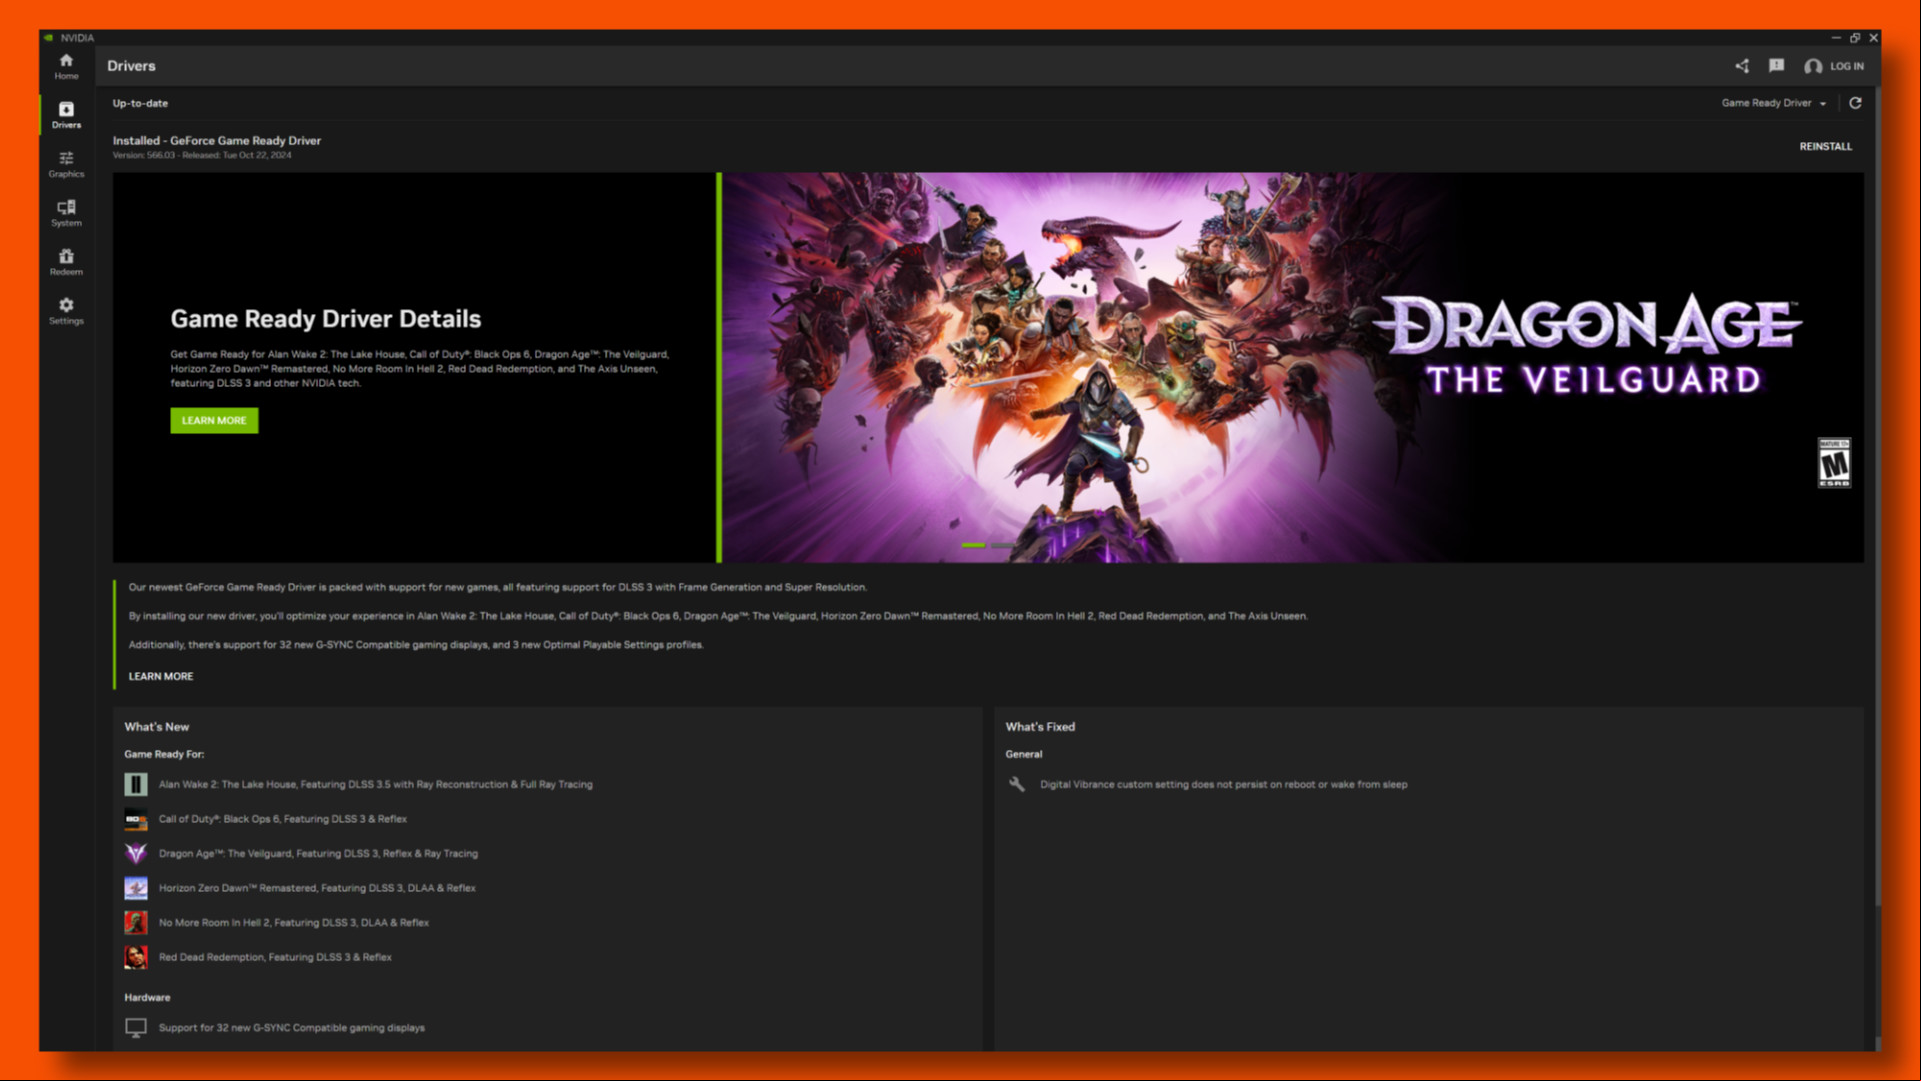Expand the Game Ready Driver dropdown

click(1774, 103)
